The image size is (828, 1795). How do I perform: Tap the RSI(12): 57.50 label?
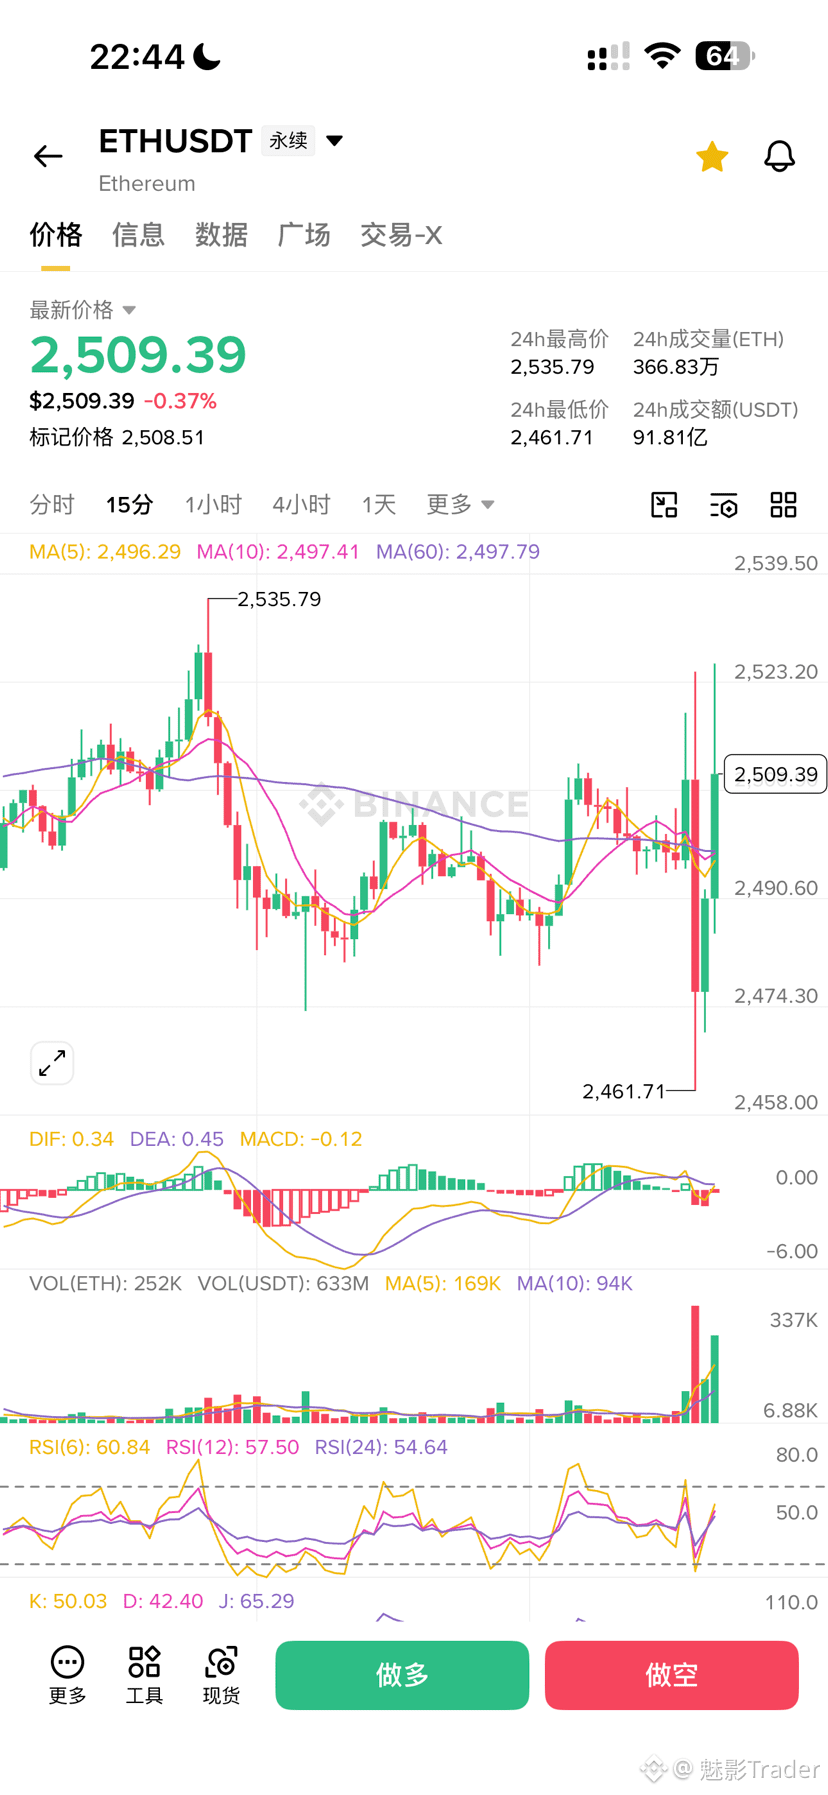232,1447
